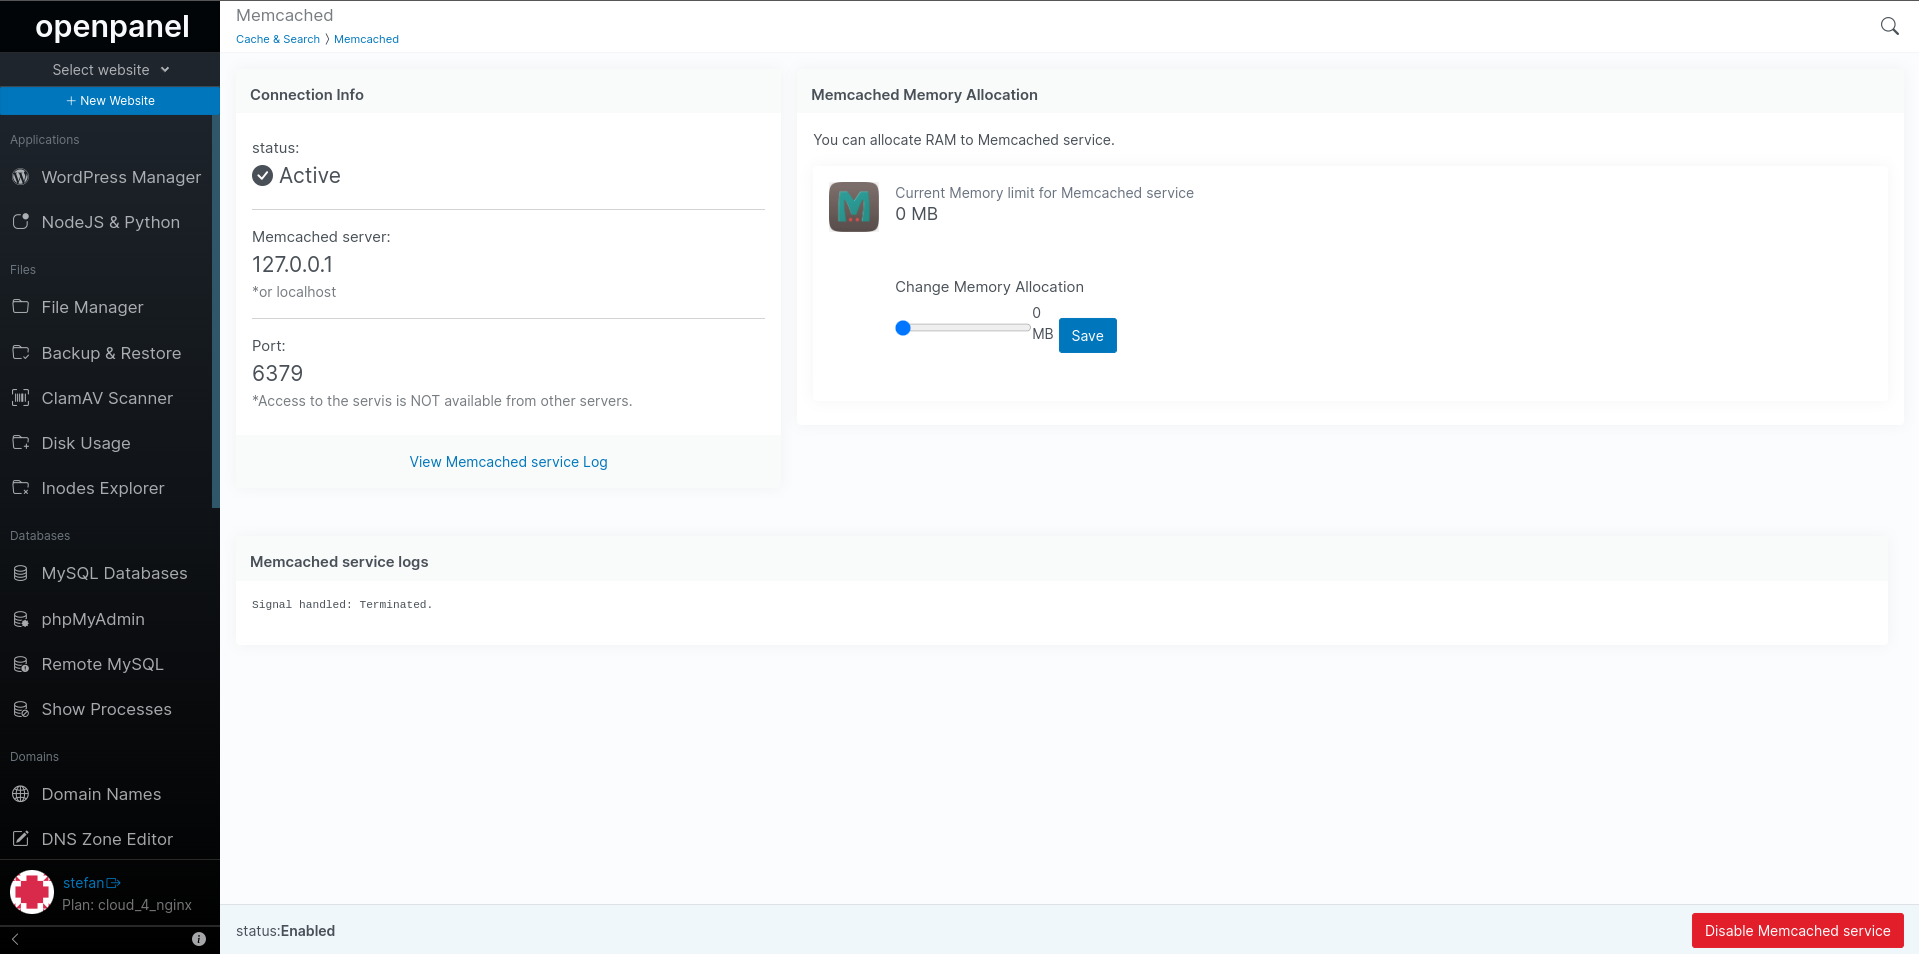Click the Remote MySQL database icon
Screen dimensions: 1919x954
click(x=20, y=664)
